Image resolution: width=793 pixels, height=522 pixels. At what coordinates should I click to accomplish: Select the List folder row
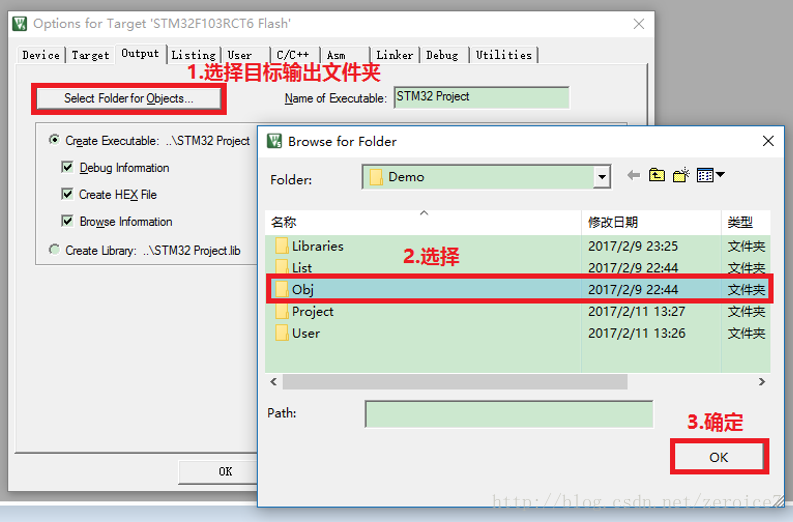pyautogui.click(x=518, y=268)
